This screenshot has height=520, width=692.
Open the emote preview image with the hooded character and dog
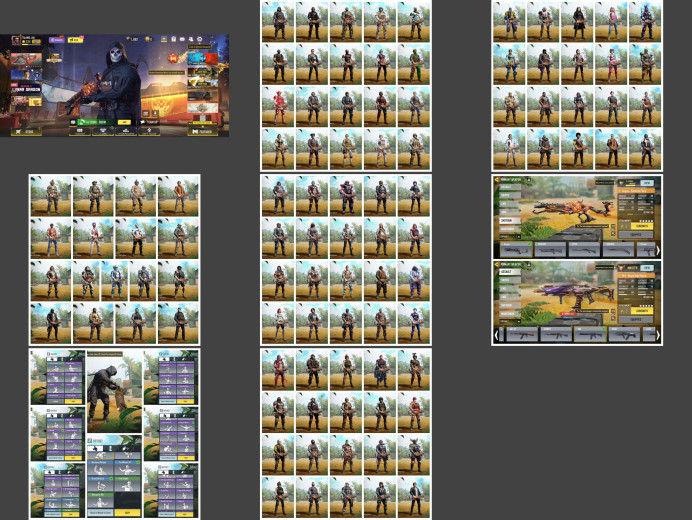(x=114, y=392)
